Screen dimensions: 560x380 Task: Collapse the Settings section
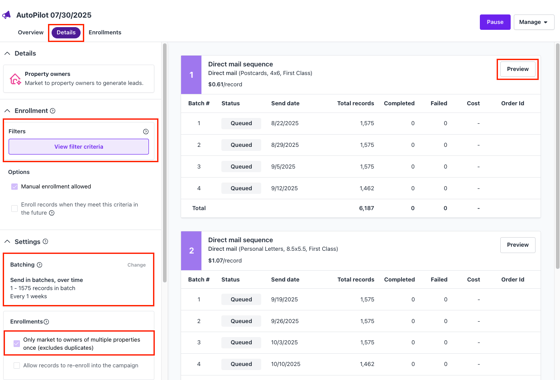point(7,241)
